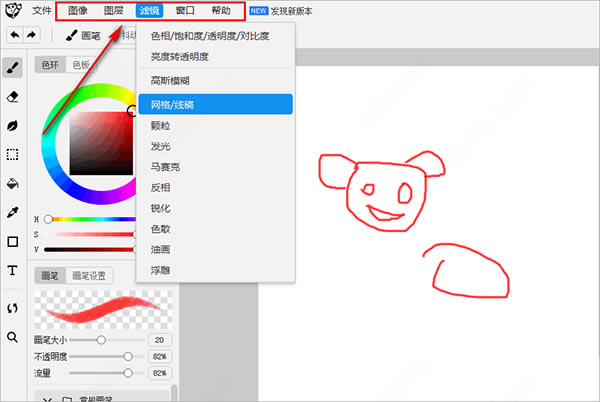Select the paint bucket fill tool
Image resolution: width=600 pixels, height=402 pixels.
(13, 184)
